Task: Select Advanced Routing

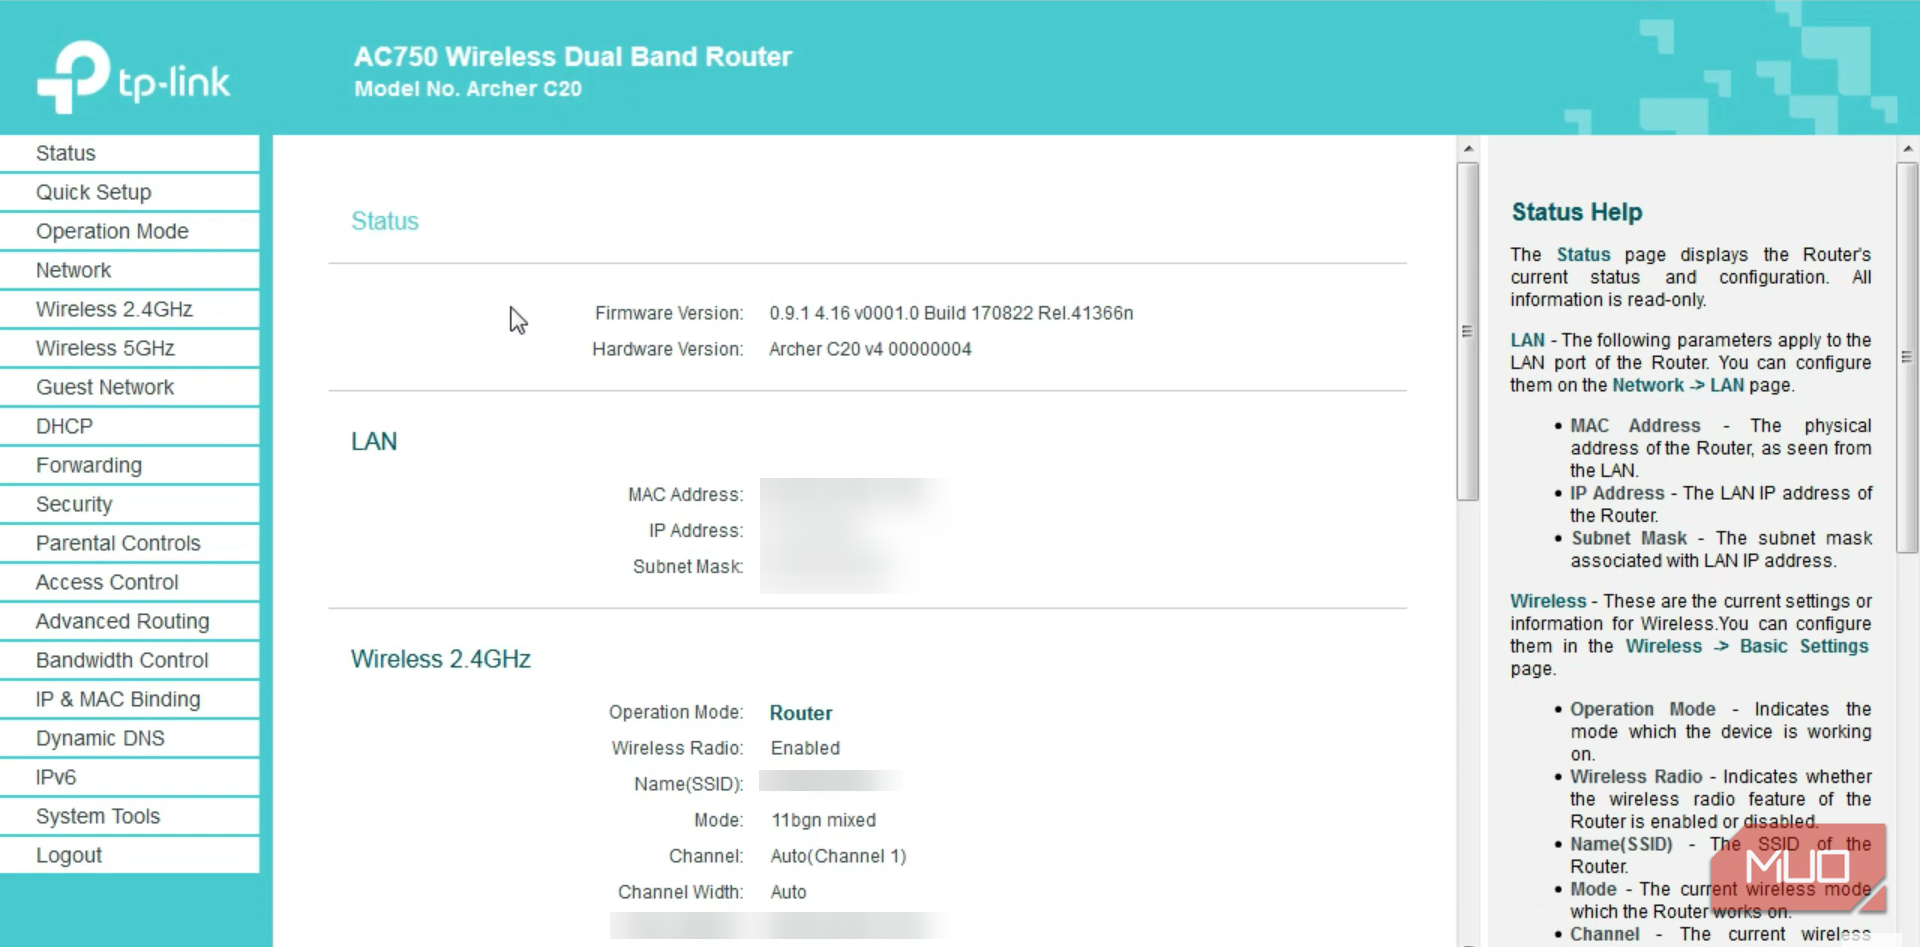Action: coord(130,621)
